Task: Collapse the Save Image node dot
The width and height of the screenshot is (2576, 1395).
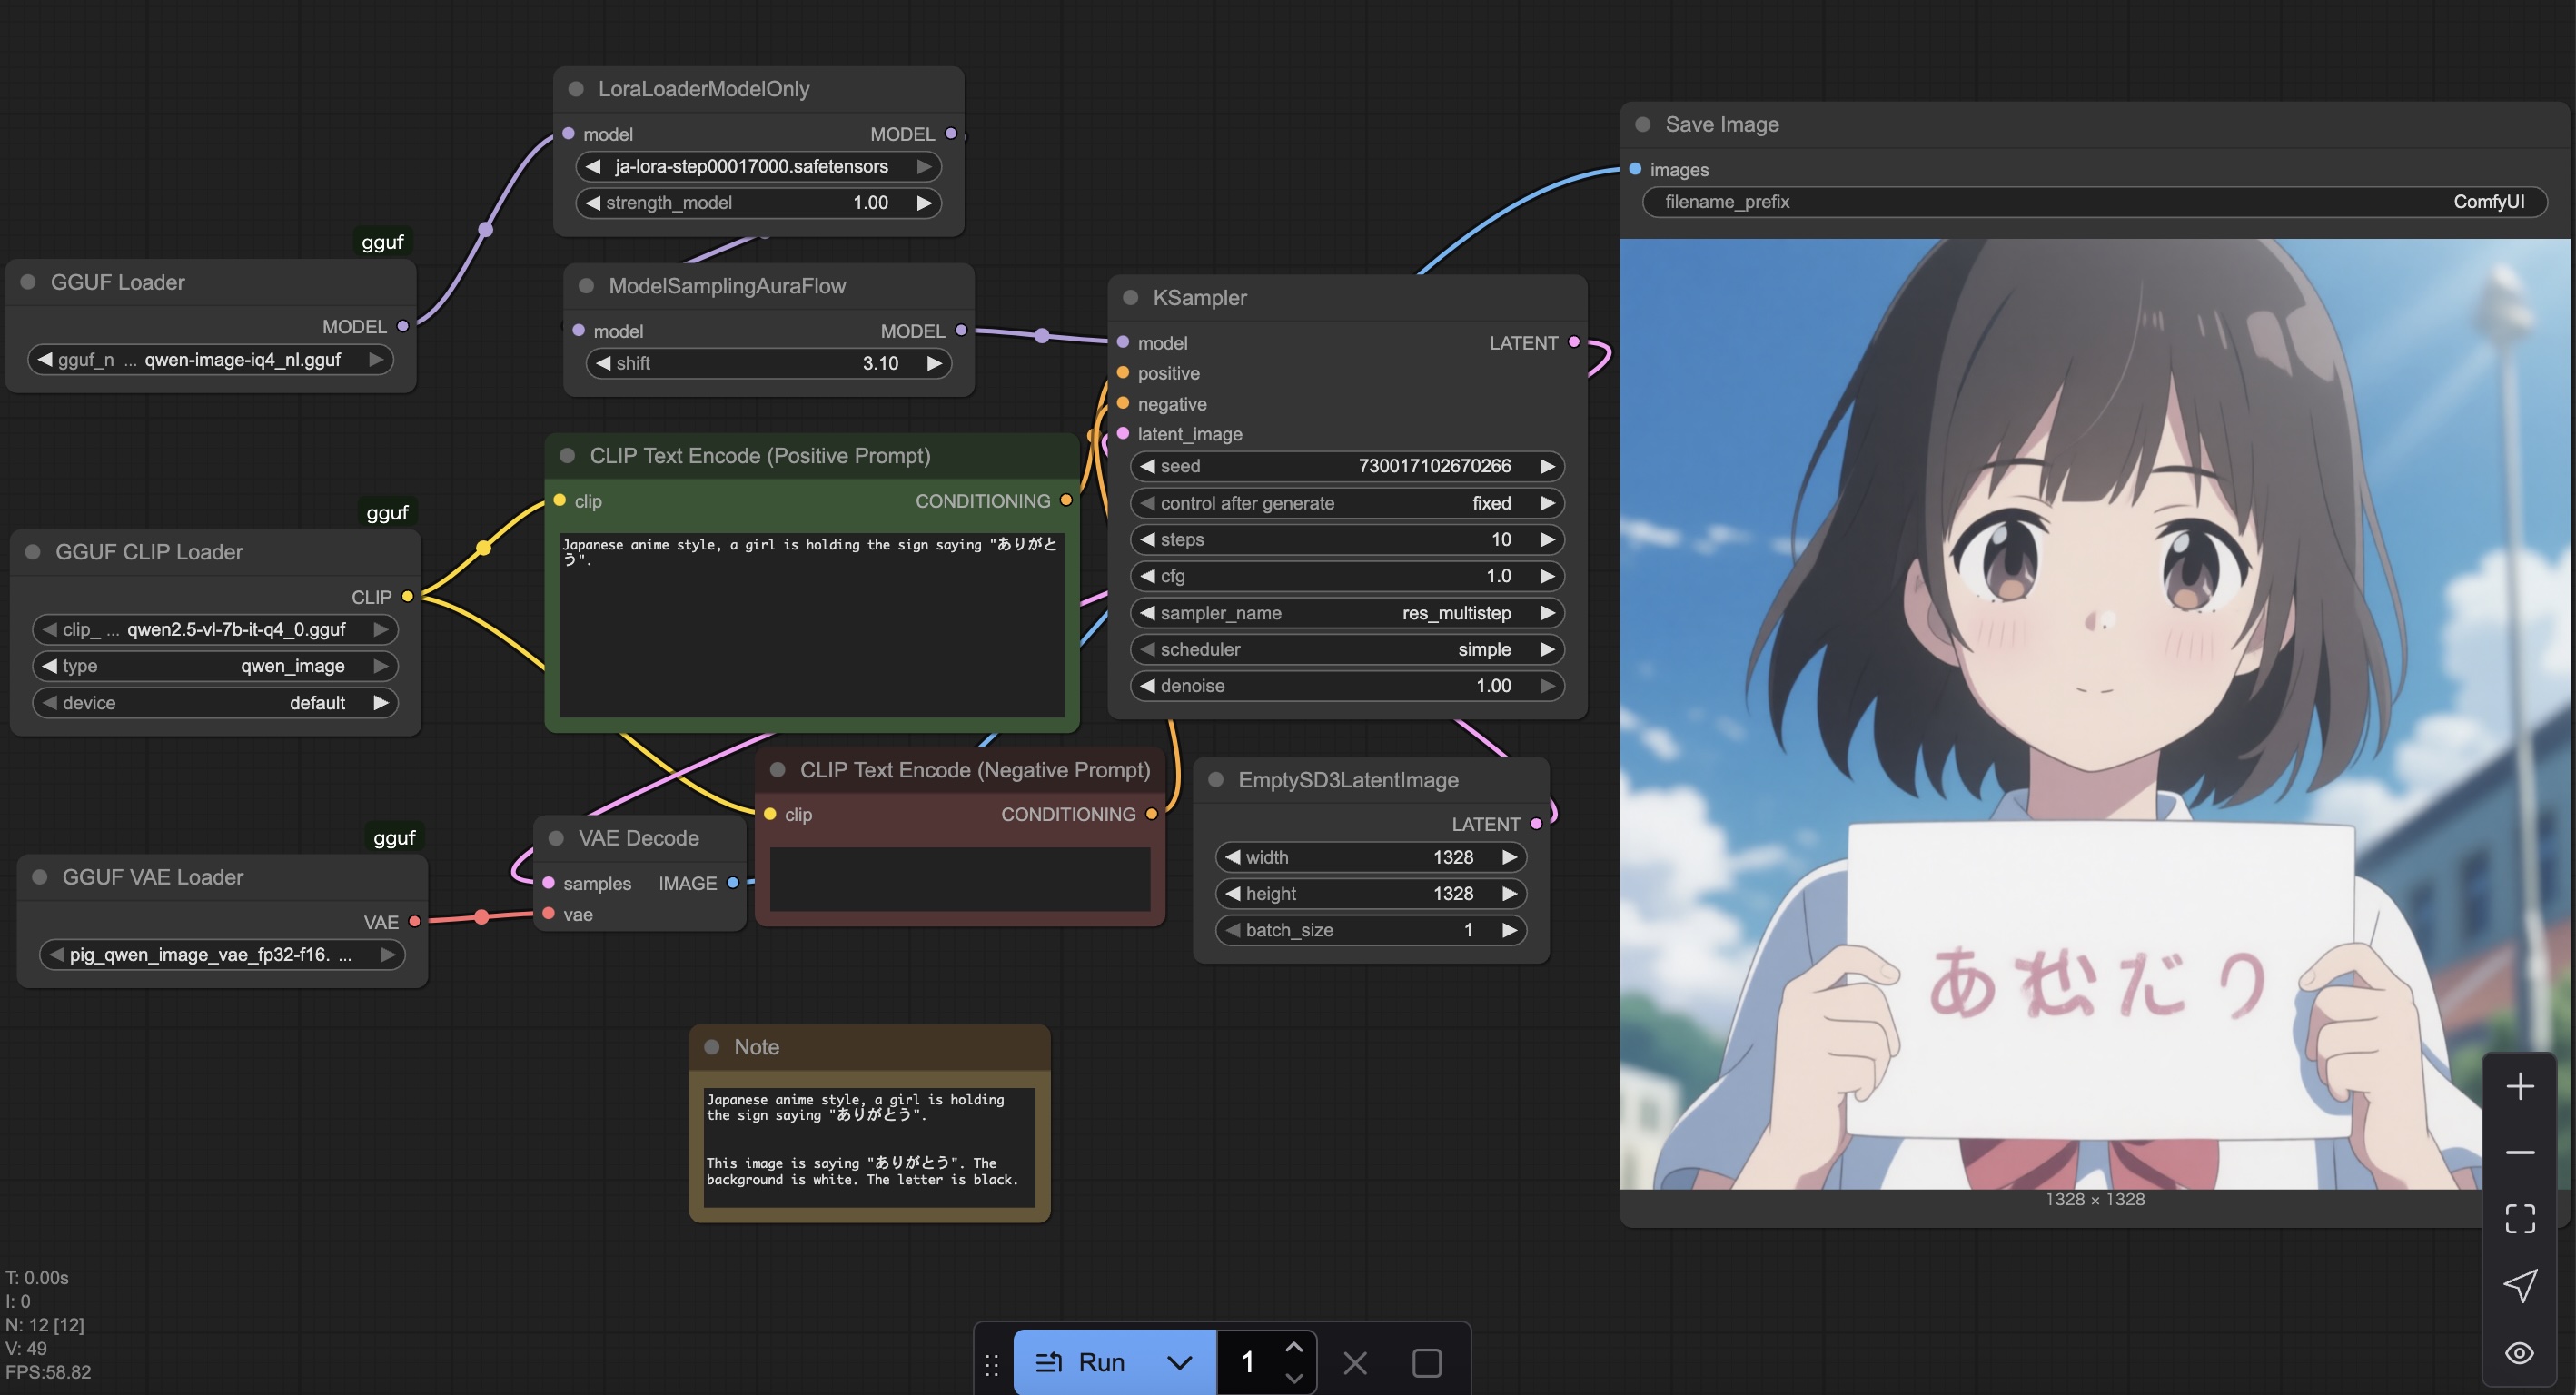Action: coord(1643,125)
